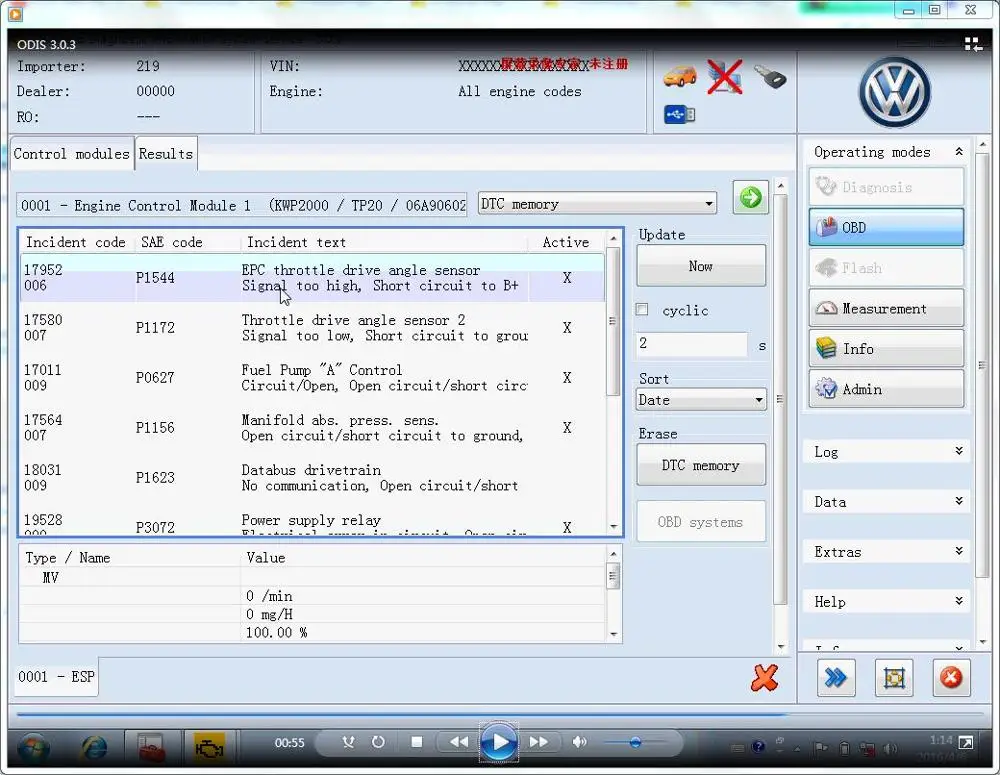Open the Sort Date dropdown
1000x775 pixels.
(701, 400)
